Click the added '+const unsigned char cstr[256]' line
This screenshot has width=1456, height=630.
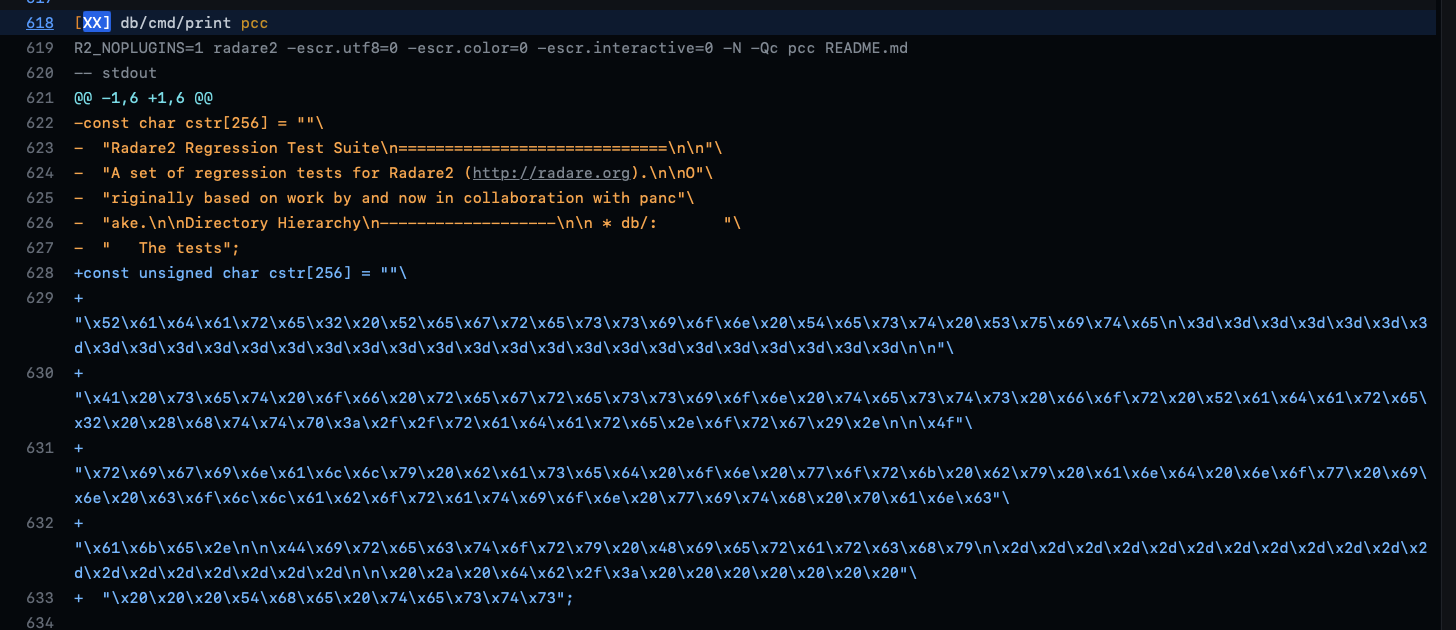pyautogui.click(x=241, y=273)
